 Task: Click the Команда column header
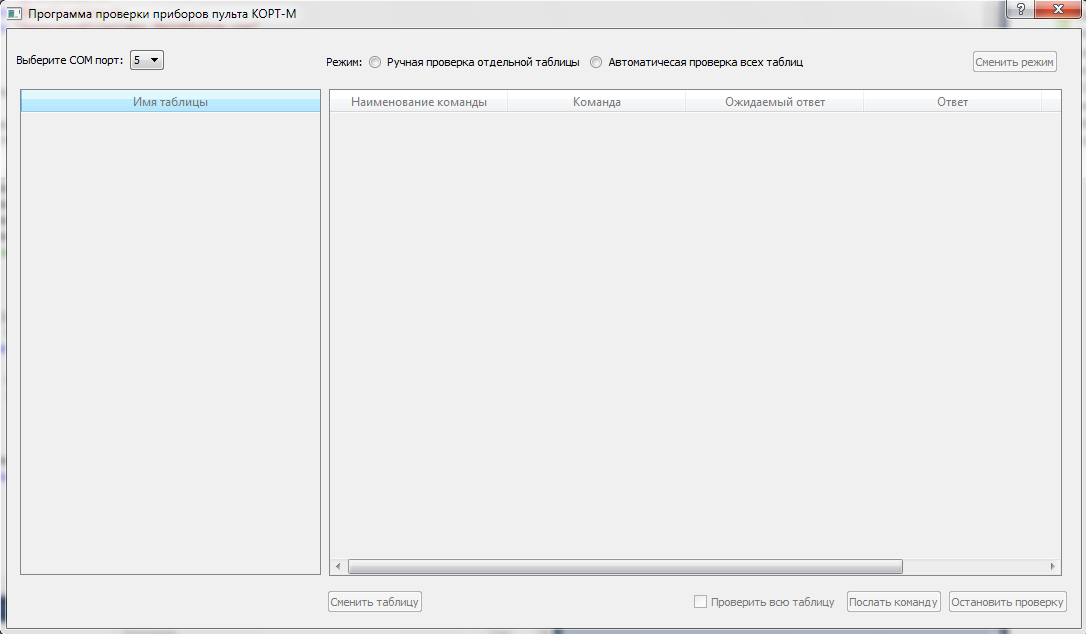tap(596, 102)
